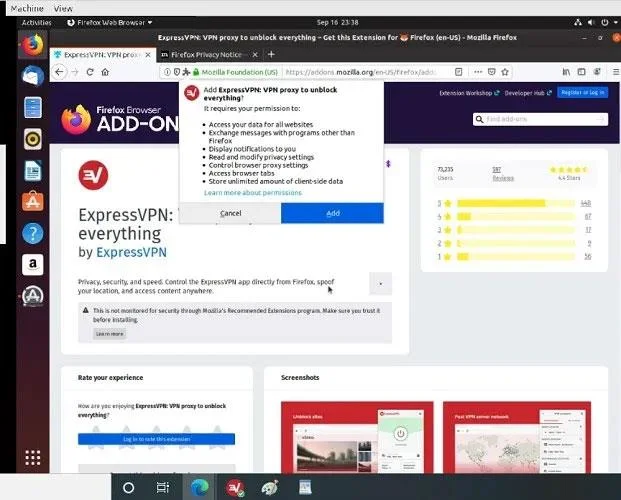Screen dimensions: 621x500
Task: Open Ubuntu Software store icon
Action: click(33, 201)
